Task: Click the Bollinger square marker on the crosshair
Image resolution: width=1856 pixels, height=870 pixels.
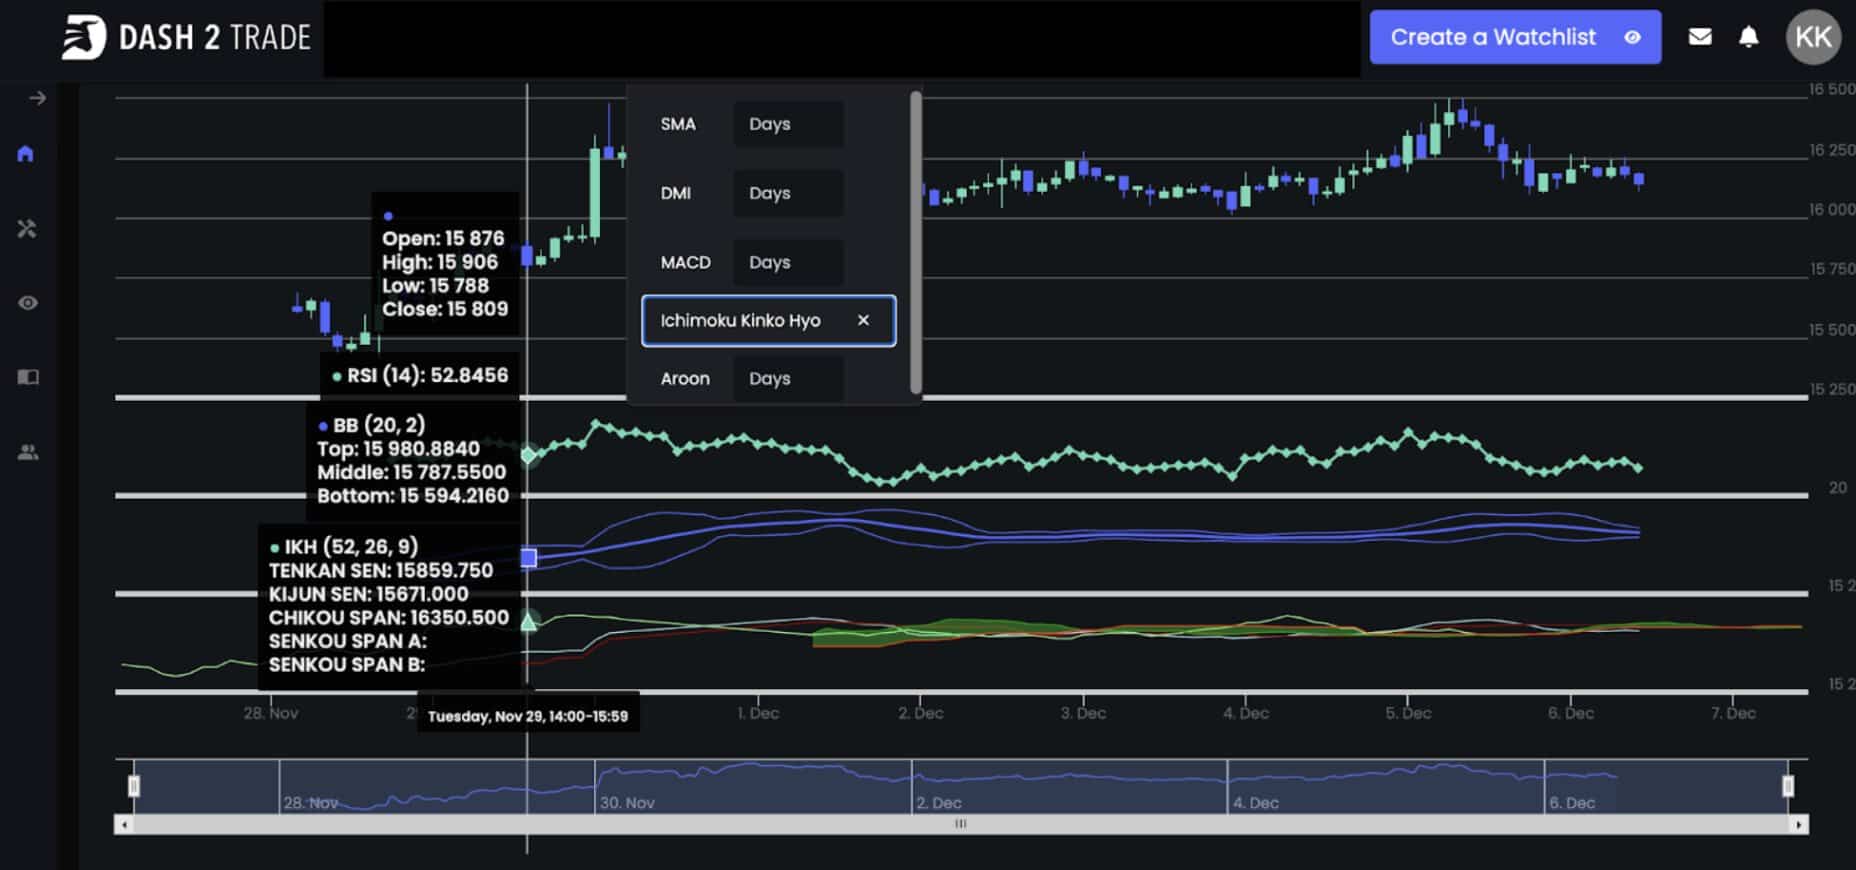Action: (x=529, y=558)
